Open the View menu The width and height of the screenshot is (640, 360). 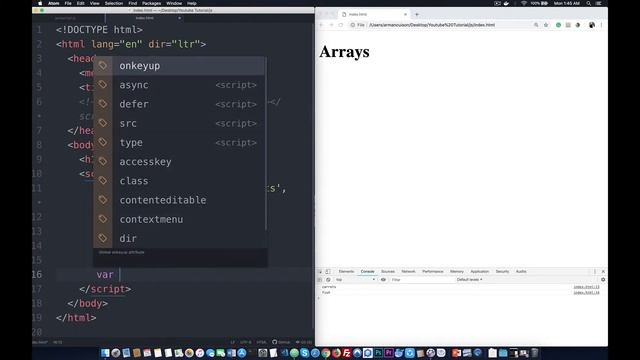[x=94, y=3]
